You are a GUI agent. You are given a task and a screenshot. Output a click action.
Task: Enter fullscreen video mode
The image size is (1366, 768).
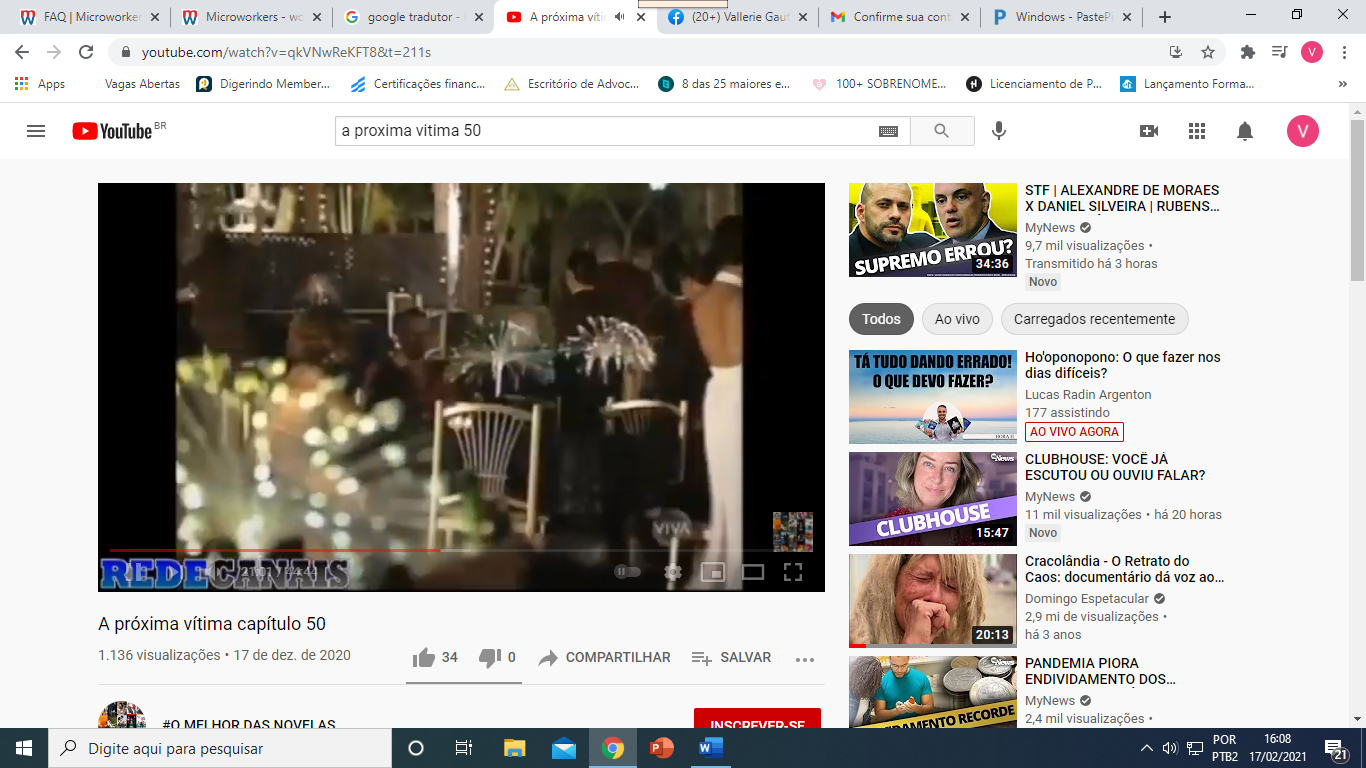[793, 572]
